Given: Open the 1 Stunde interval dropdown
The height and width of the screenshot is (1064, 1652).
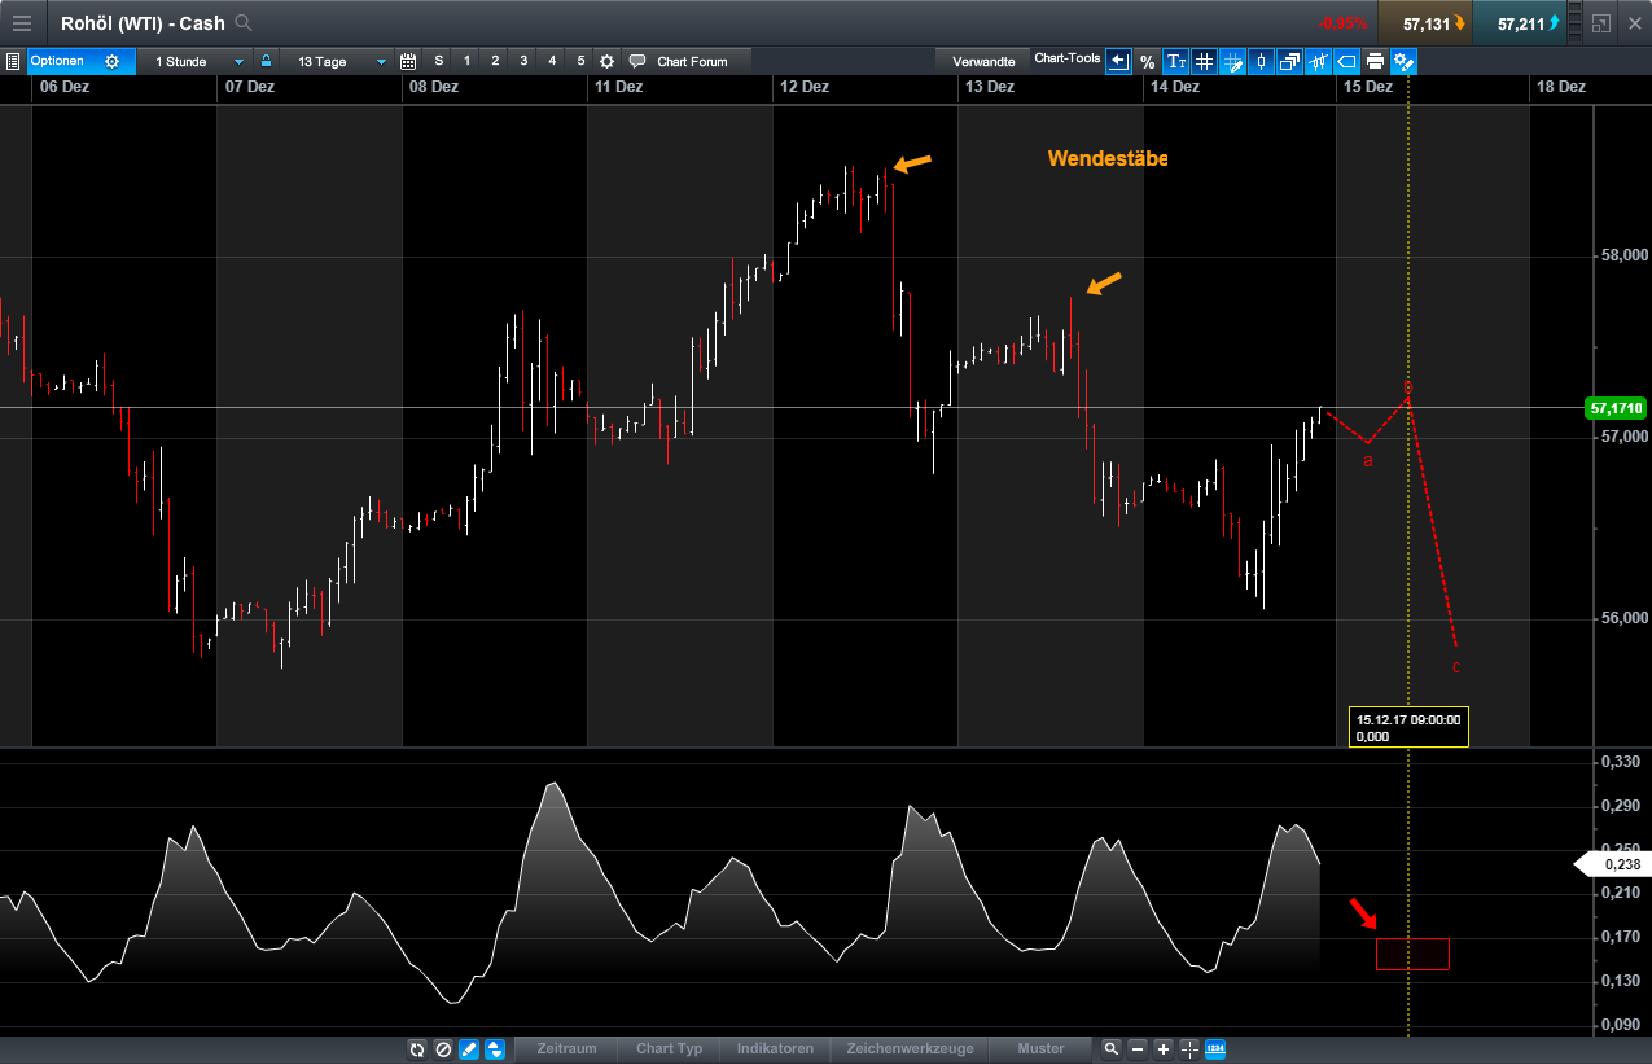Looking at the screenshot, I should pyautogui.click(x=195, y=61).
